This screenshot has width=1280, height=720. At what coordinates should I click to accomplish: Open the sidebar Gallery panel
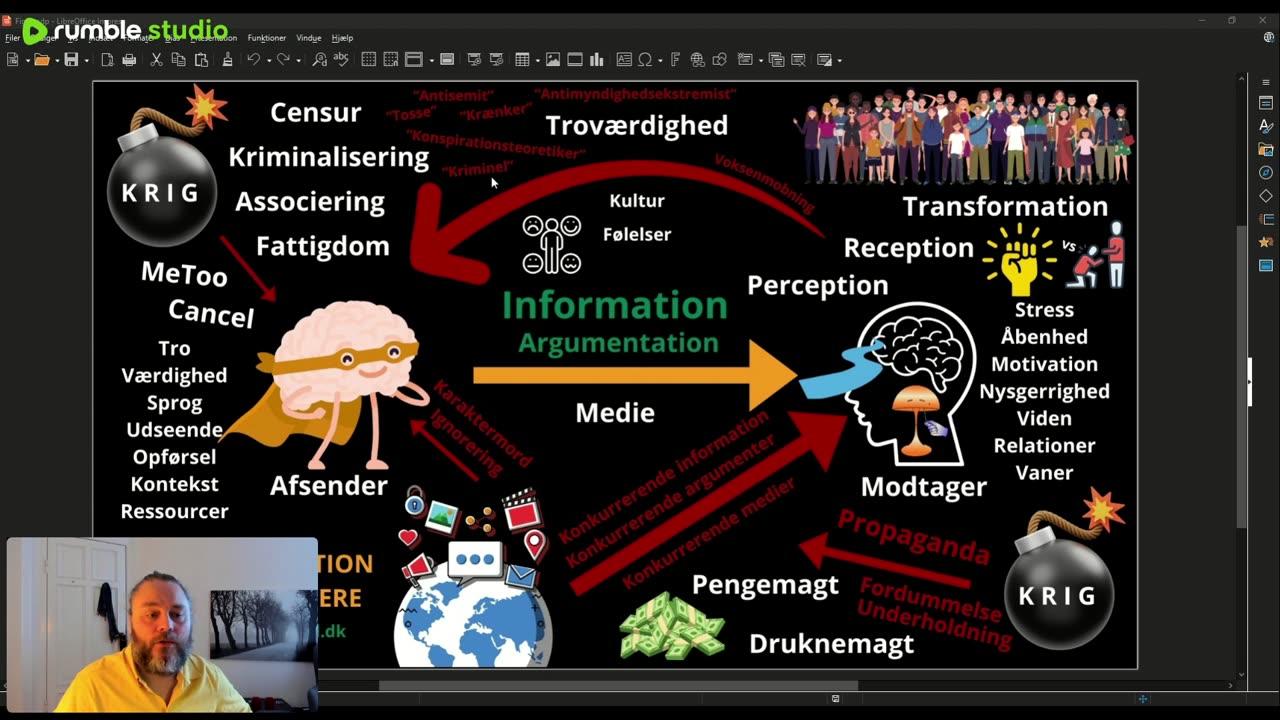pos(1266,150)
